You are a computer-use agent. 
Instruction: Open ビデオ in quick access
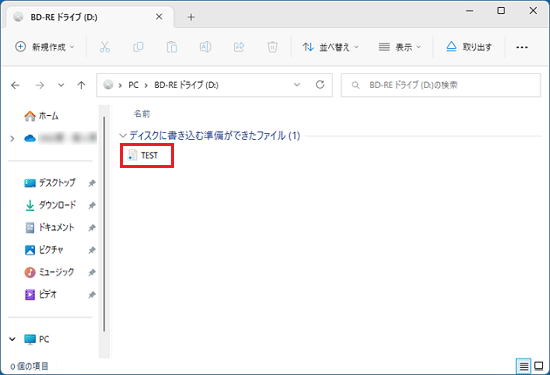[40, 295]
